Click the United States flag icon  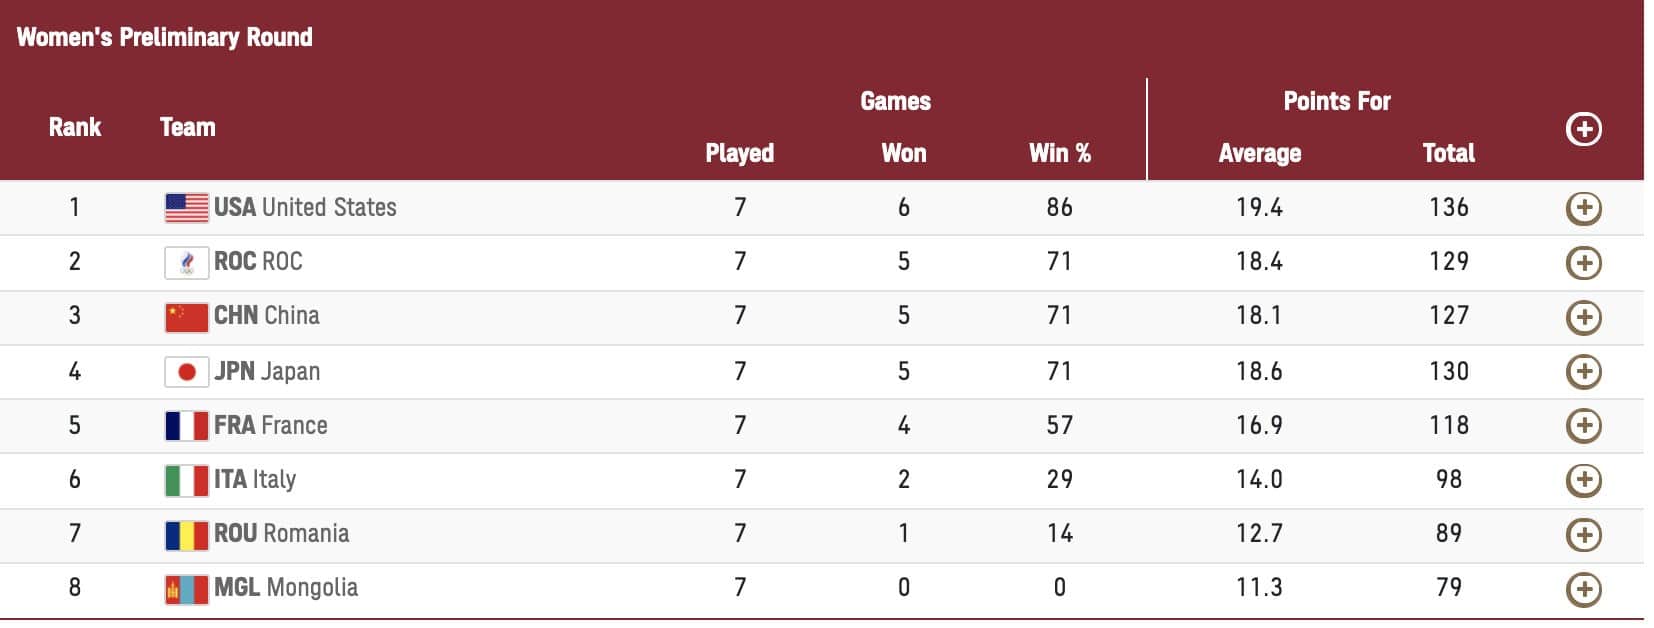tap(186, 208)
